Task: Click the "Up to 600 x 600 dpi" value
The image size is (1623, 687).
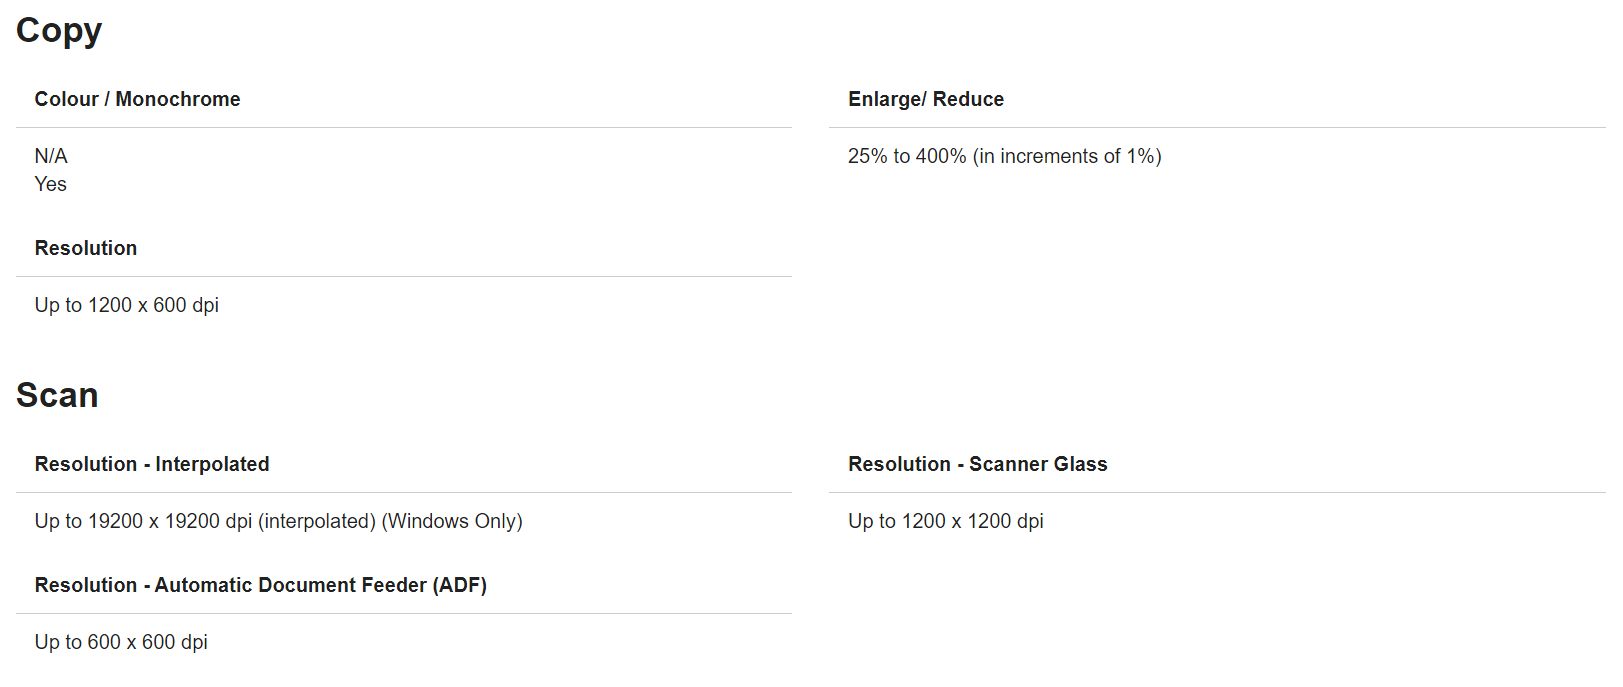Action: 121,642
